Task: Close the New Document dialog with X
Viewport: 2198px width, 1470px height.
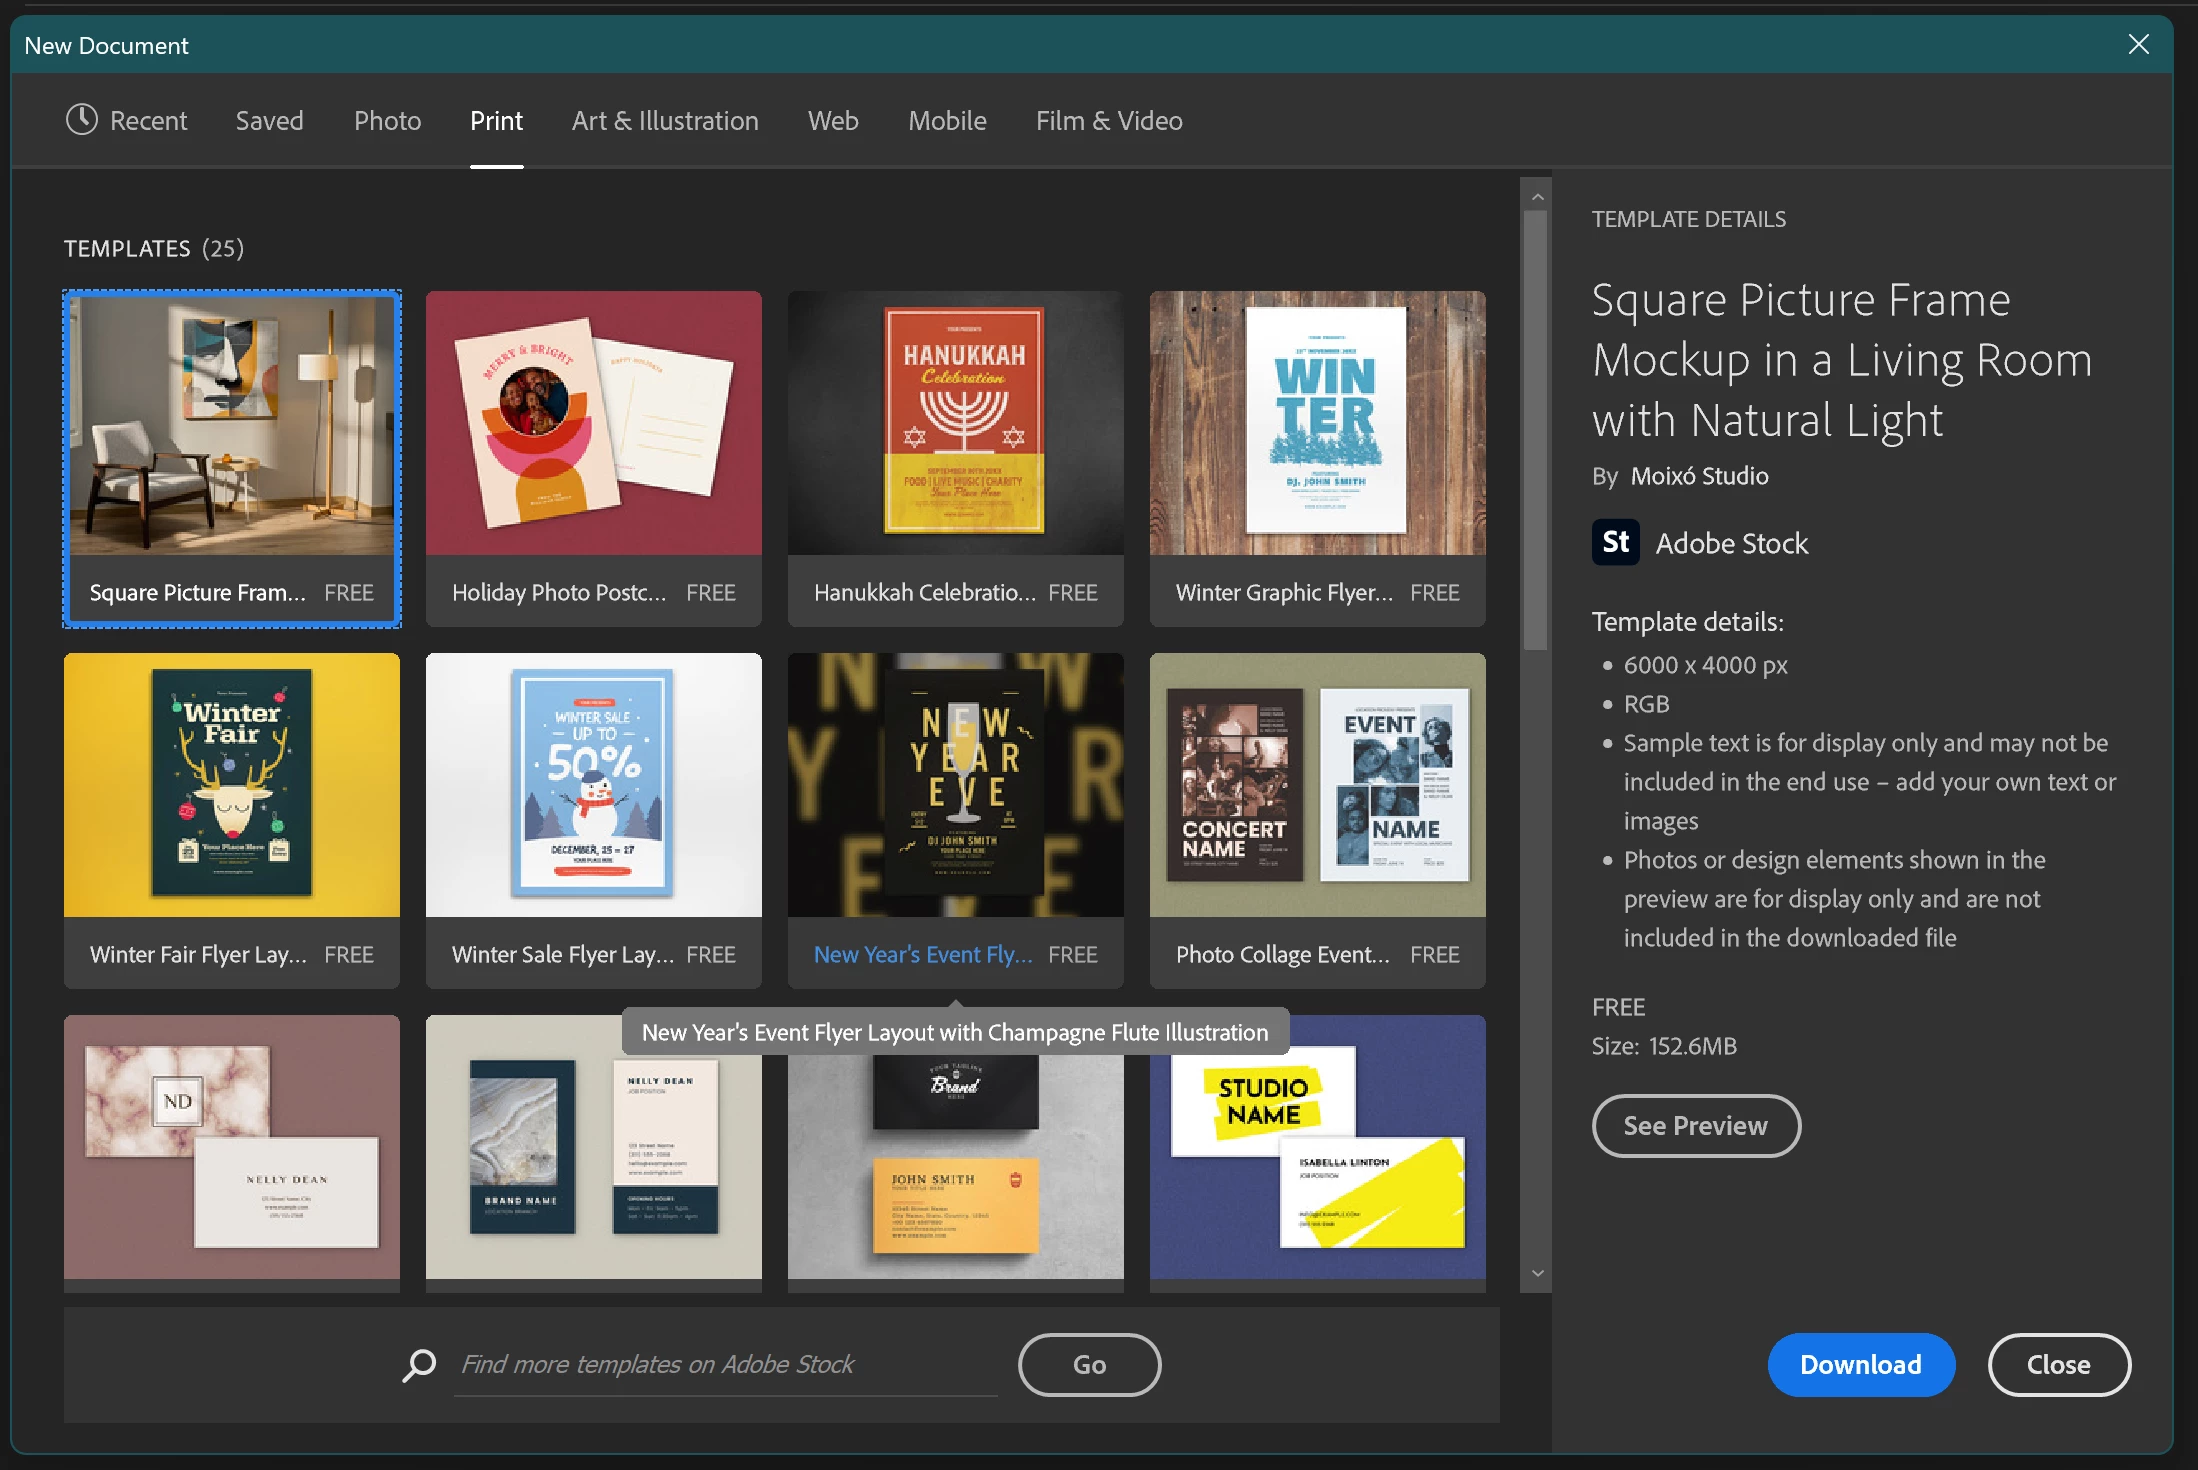Action: pos(2138,45)
